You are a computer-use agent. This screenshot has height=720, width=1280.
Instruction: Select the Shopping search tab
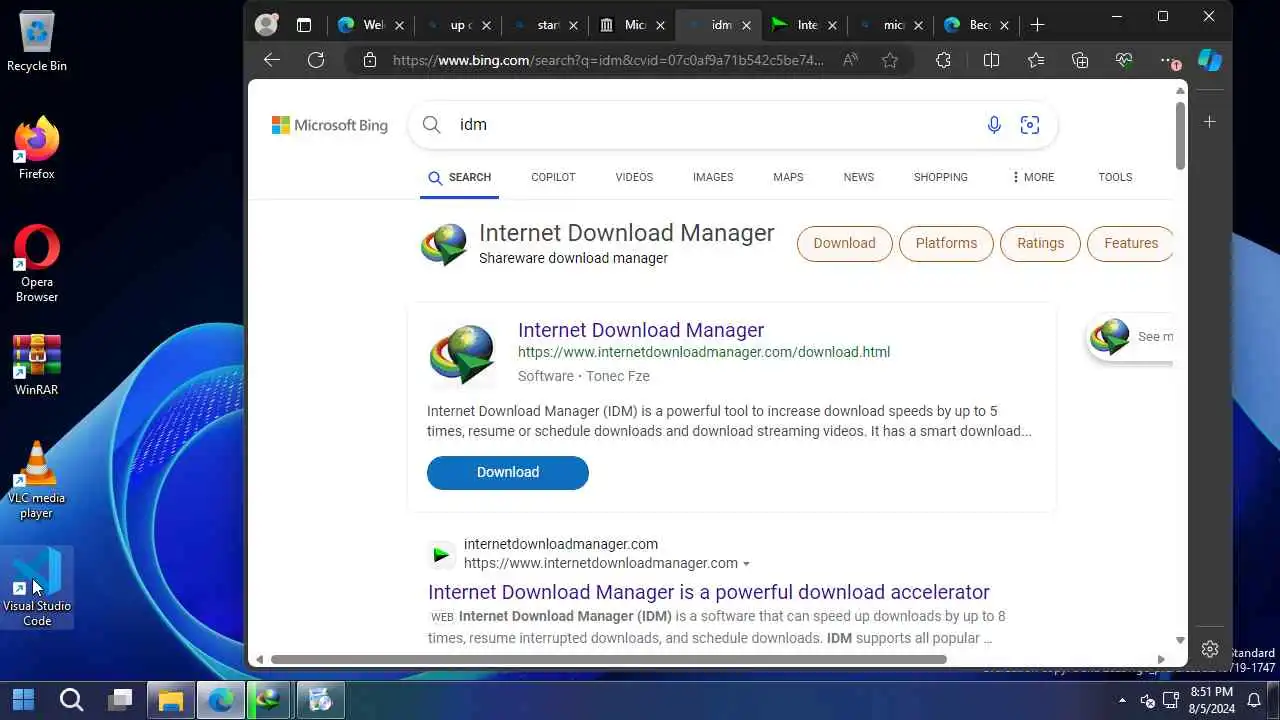click(x=940, y=177)
